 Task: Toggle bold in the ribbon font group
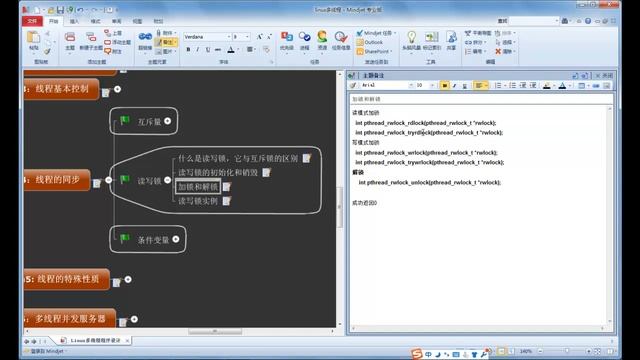(188, 49)
